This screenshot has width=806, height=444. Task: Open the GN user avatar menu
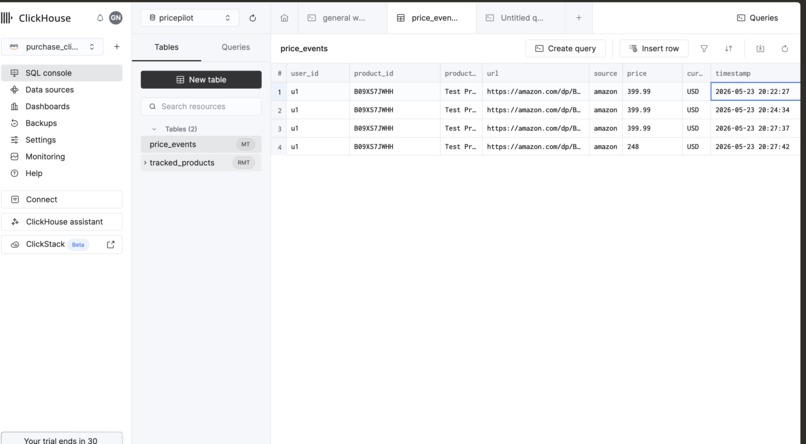point(116,18)
